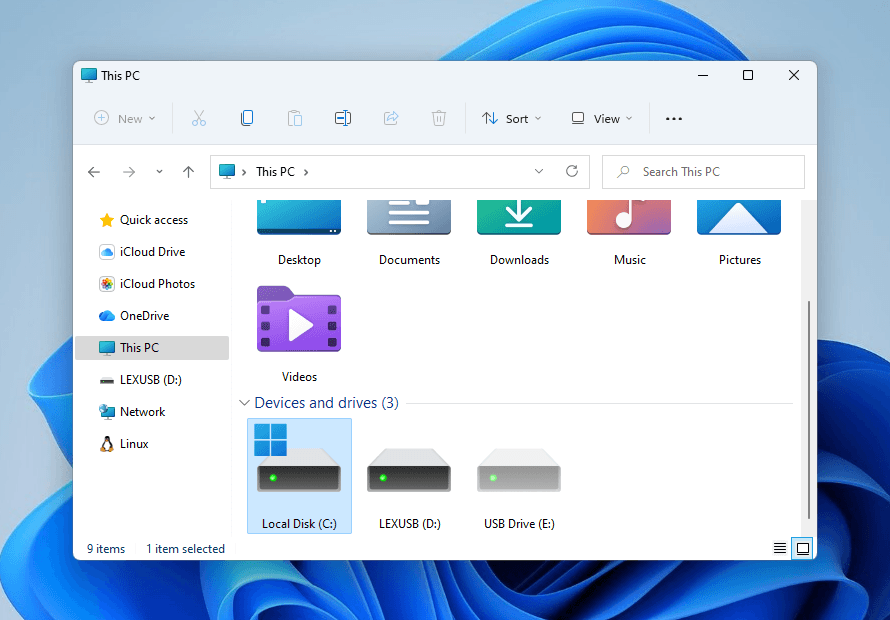This screenshot has width=890, height=620.
Task: Maximize the This PC window
Action: 748,75
